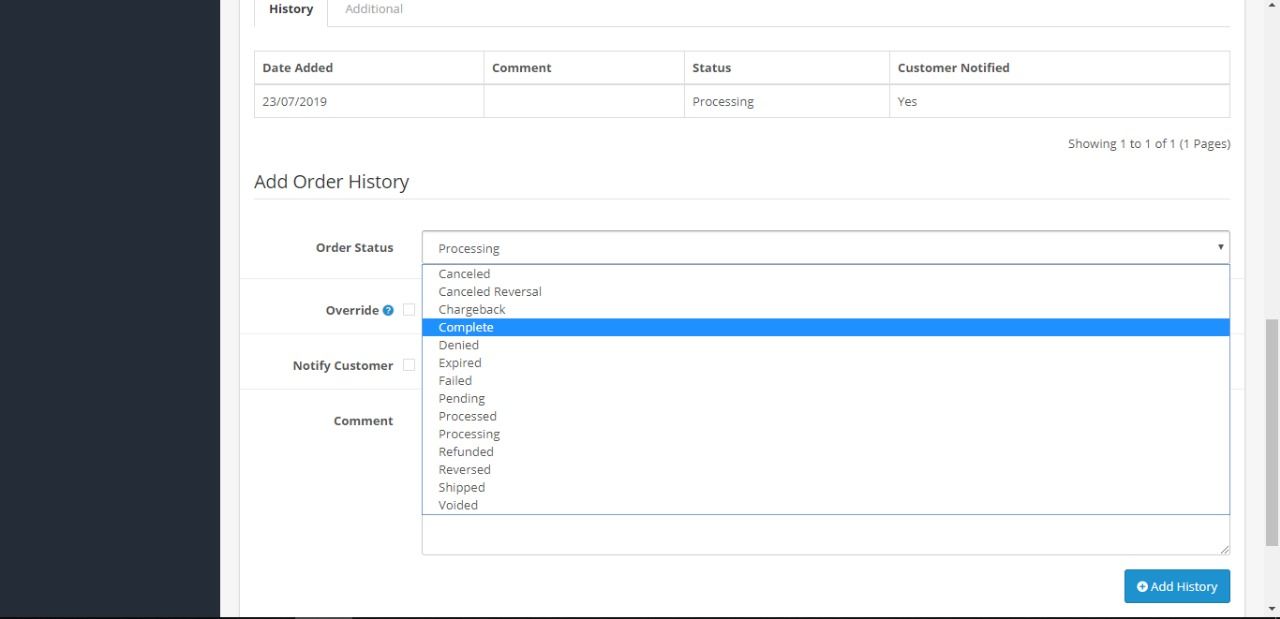1280x619 pixels.
Task: Pick Denied order status
Action: pos(459,346)
